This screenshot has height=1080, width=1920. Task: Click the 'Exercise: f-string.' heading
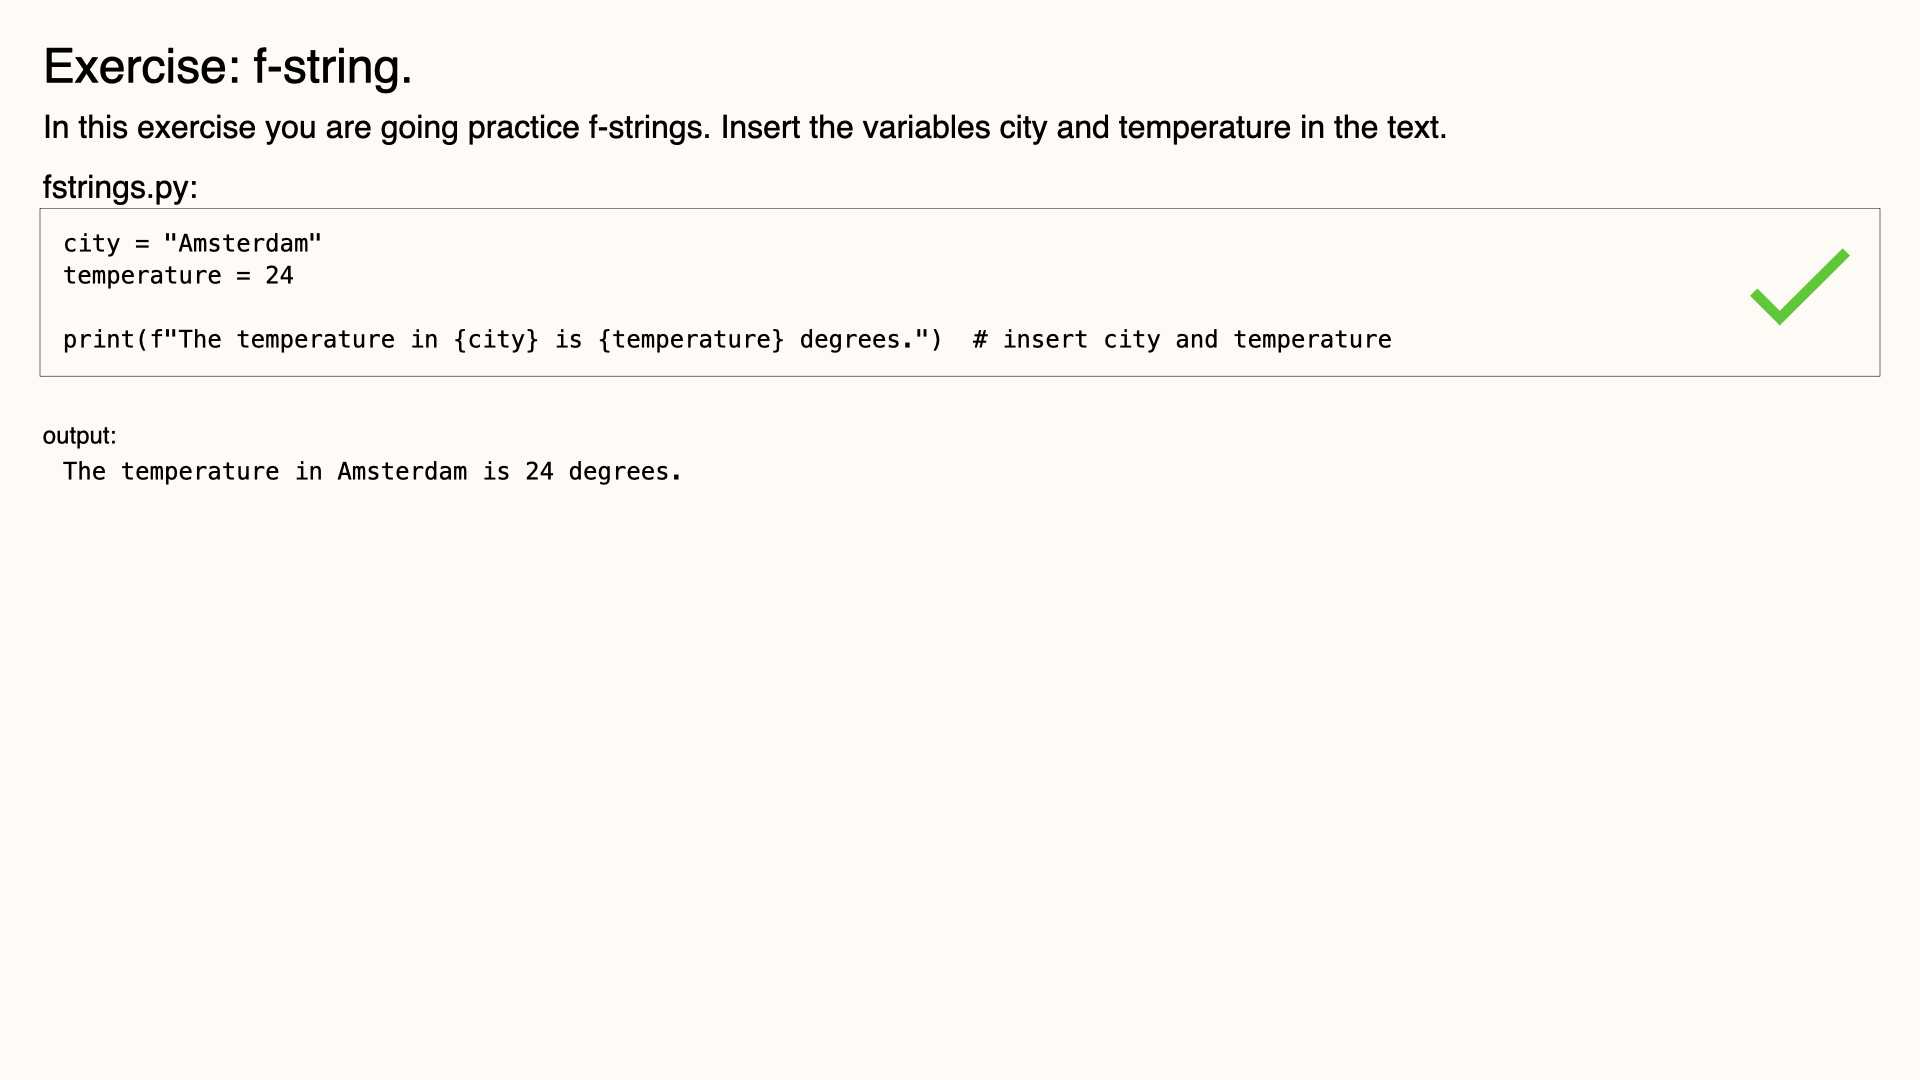pyautogui.click(x=228, y=67)
